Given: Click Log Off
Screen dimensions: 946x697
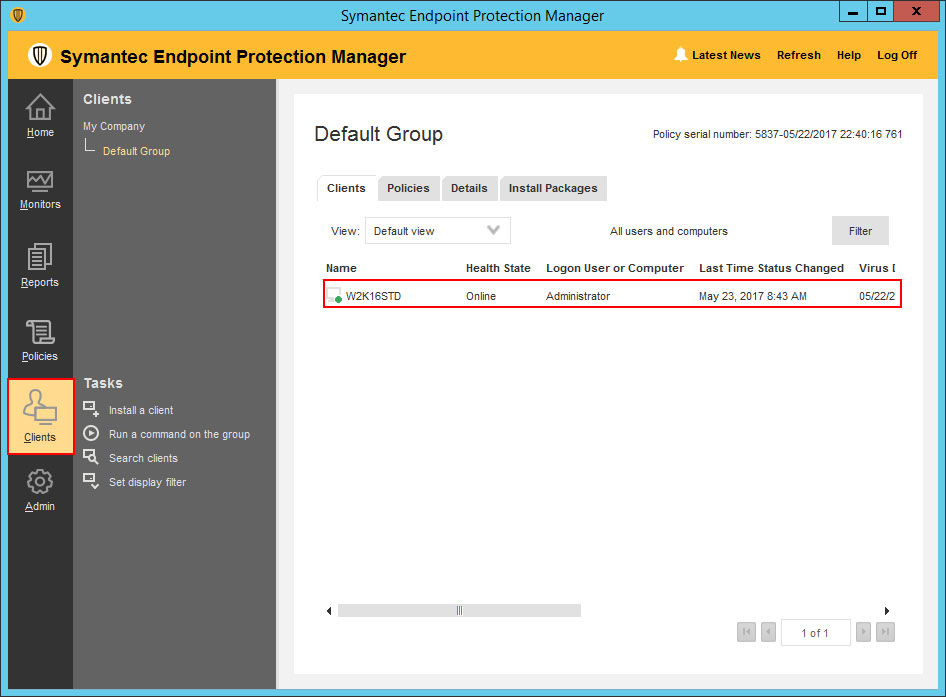Looking at the screenshot, I should [897, 55].
